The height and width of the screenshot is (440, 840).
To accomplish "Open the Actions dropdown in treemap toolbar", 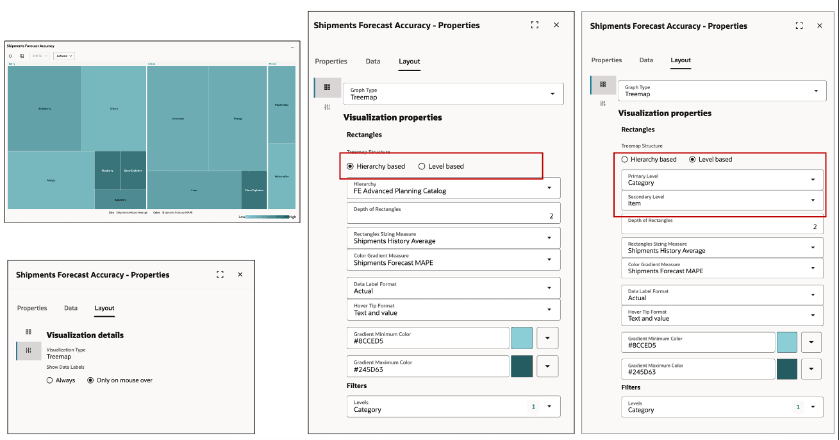I will (64, 56).
